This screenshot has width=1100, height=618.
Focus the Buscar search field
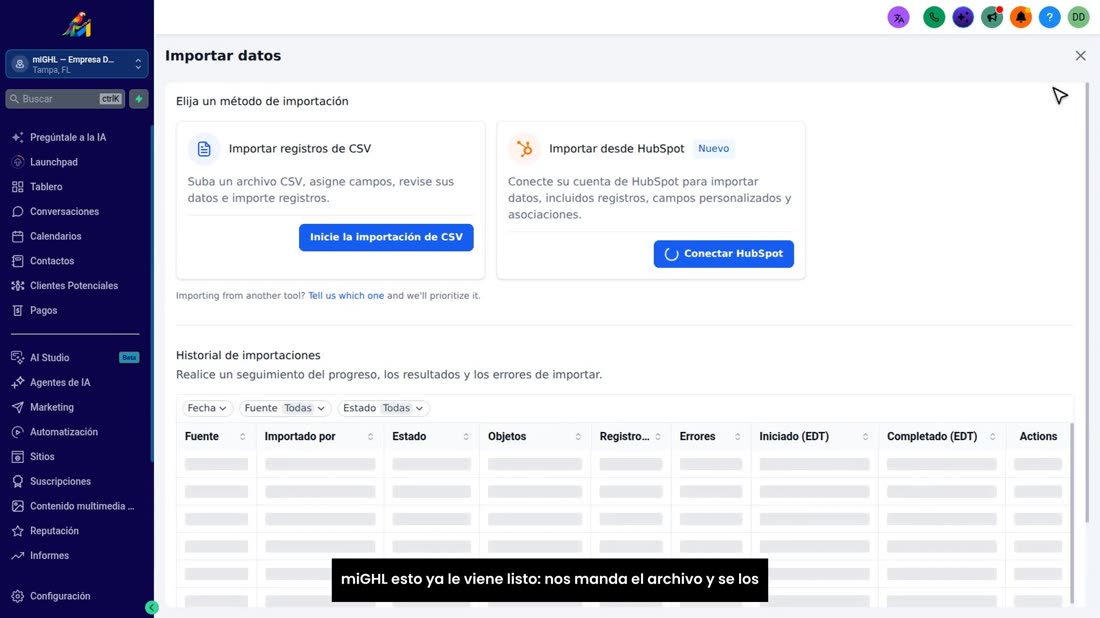[65, 99]
